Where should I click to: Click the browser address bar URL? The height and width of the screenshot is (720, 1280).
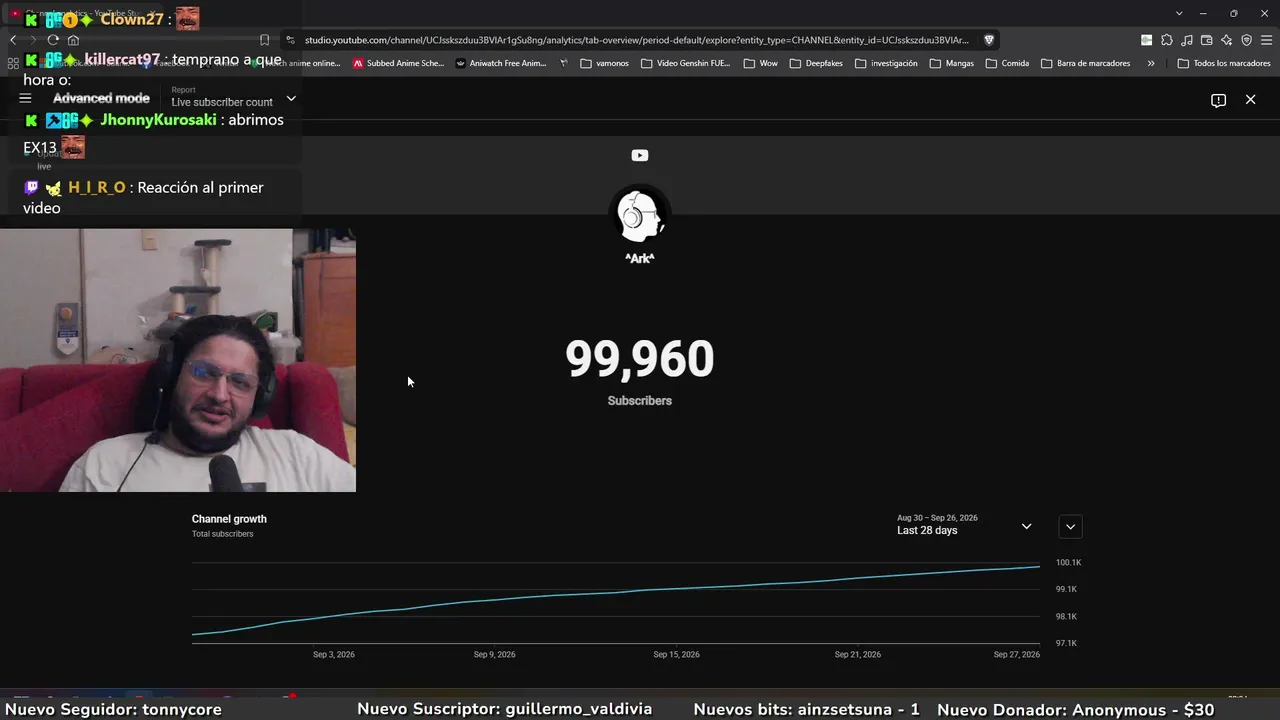(x=636, y=40)
